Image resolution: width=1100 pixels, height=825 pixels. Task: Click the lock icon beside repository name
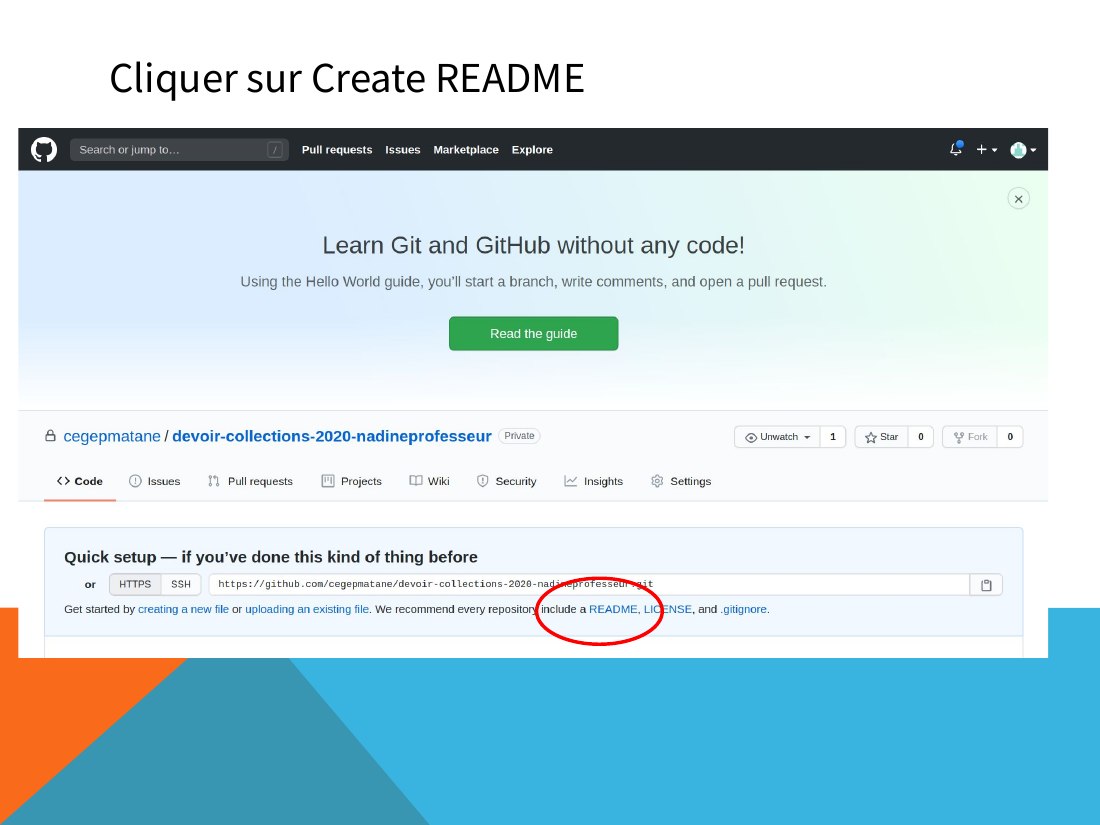pos(51,436)
